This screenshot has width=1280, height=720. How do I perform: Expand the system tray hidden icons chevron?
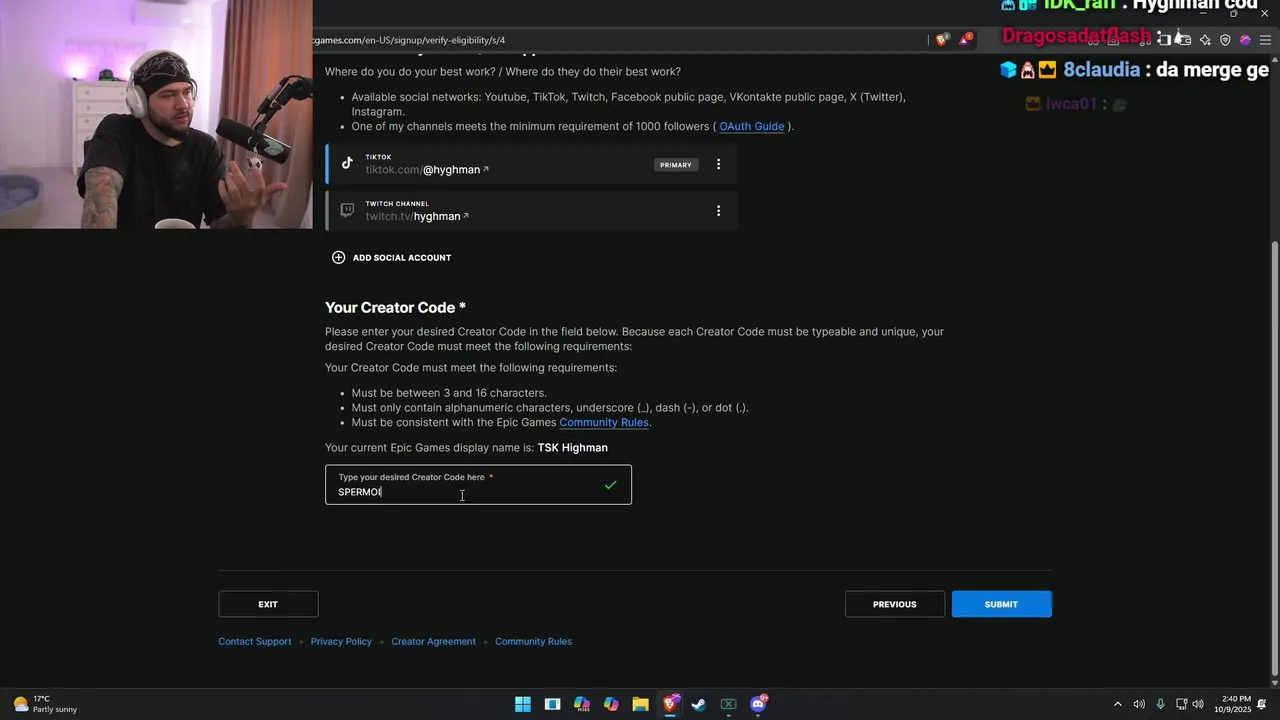click(x=1118, y=704)
